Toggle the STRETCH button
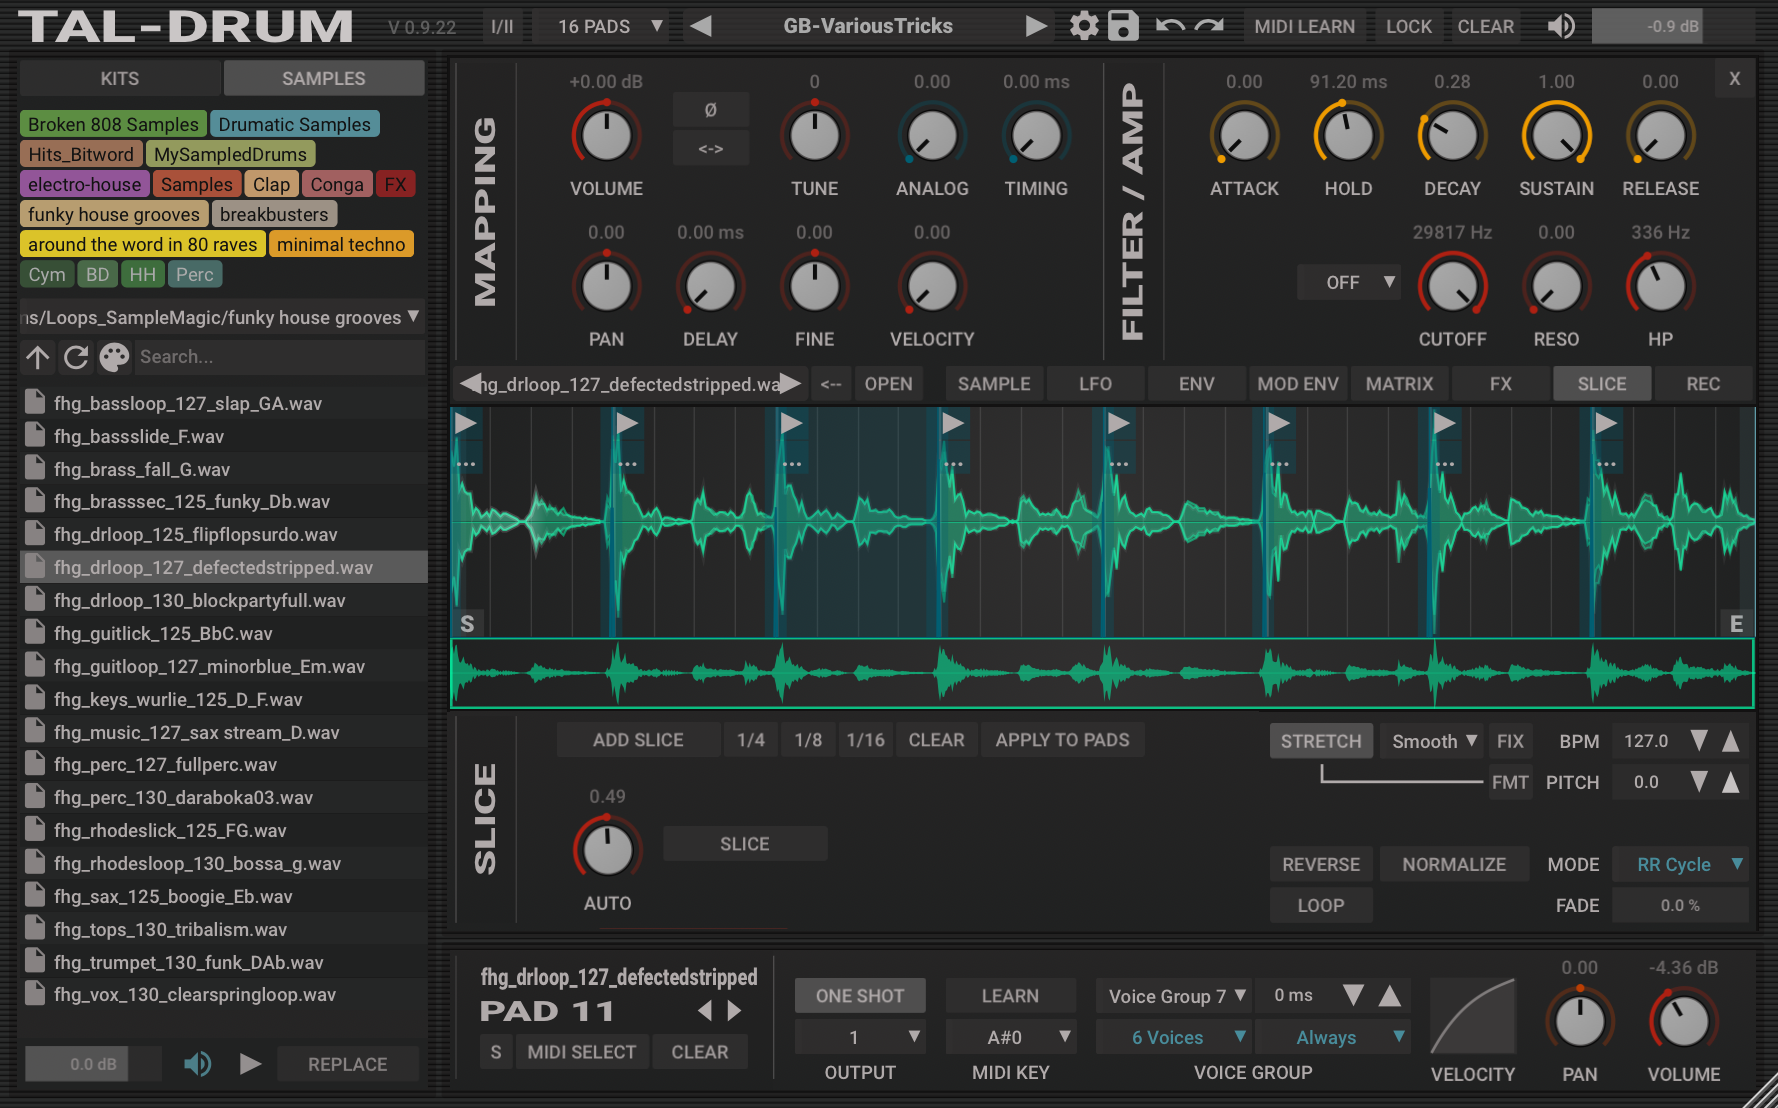The height and width of the screenshot is (1108, 1778). pyautogui.click(x=1320, y=741)
